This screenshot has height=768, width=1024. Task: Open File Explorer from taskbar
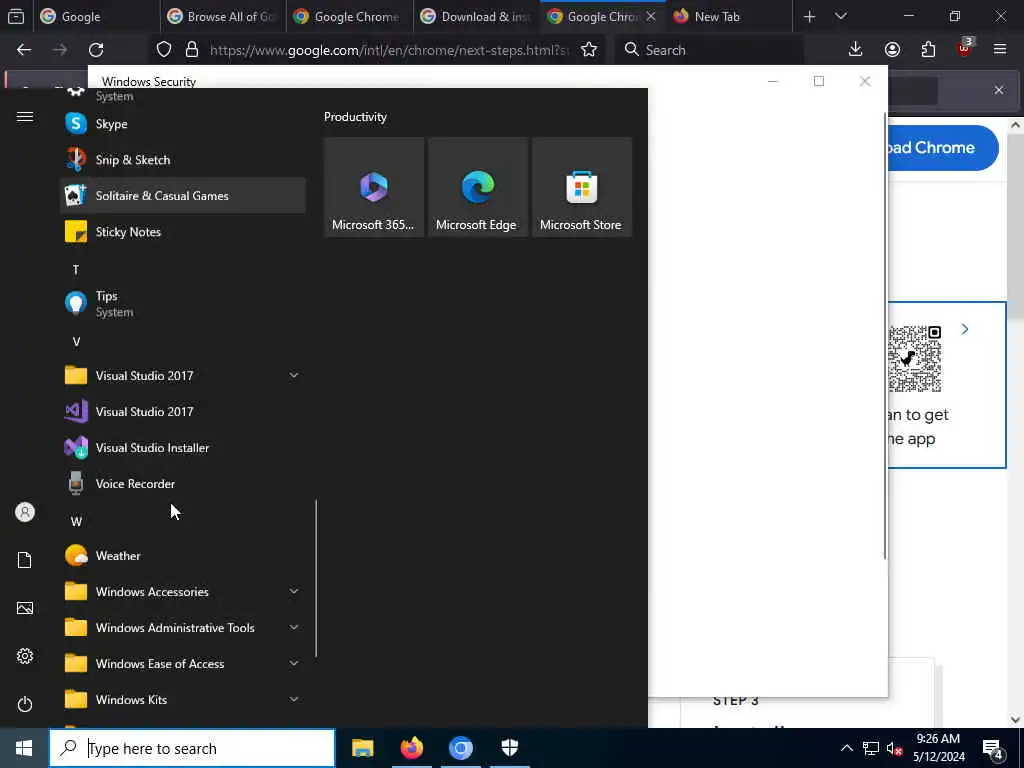point(362,748)
